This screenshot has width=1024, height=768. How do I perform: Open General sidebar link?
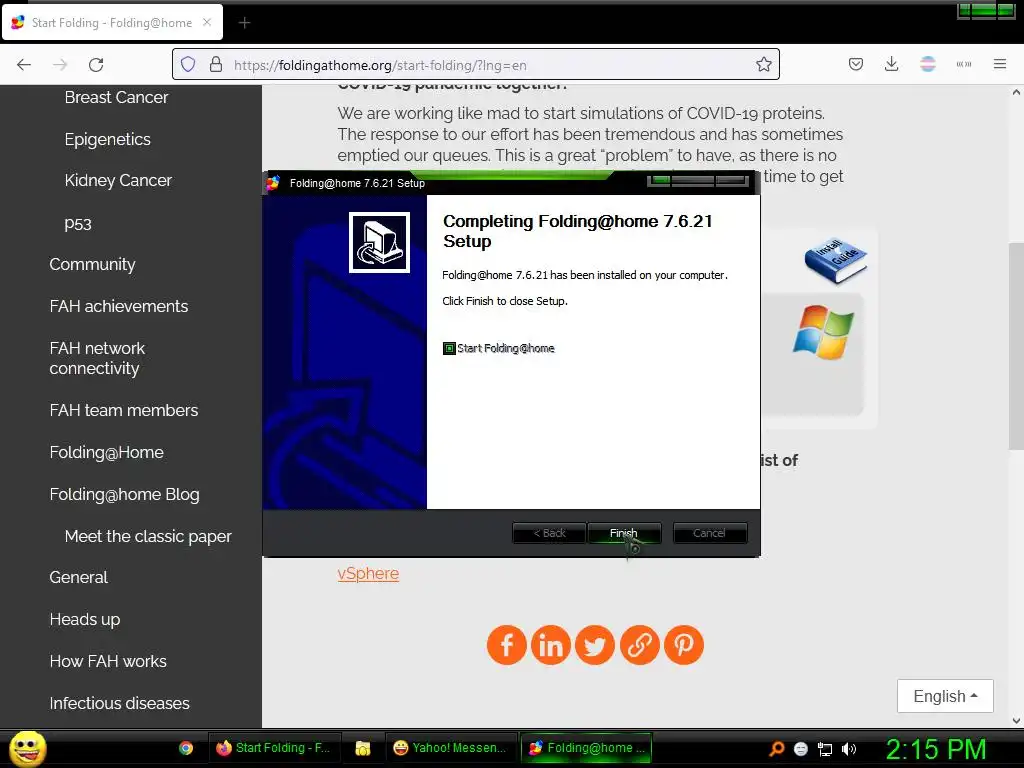tap(78, 577)
